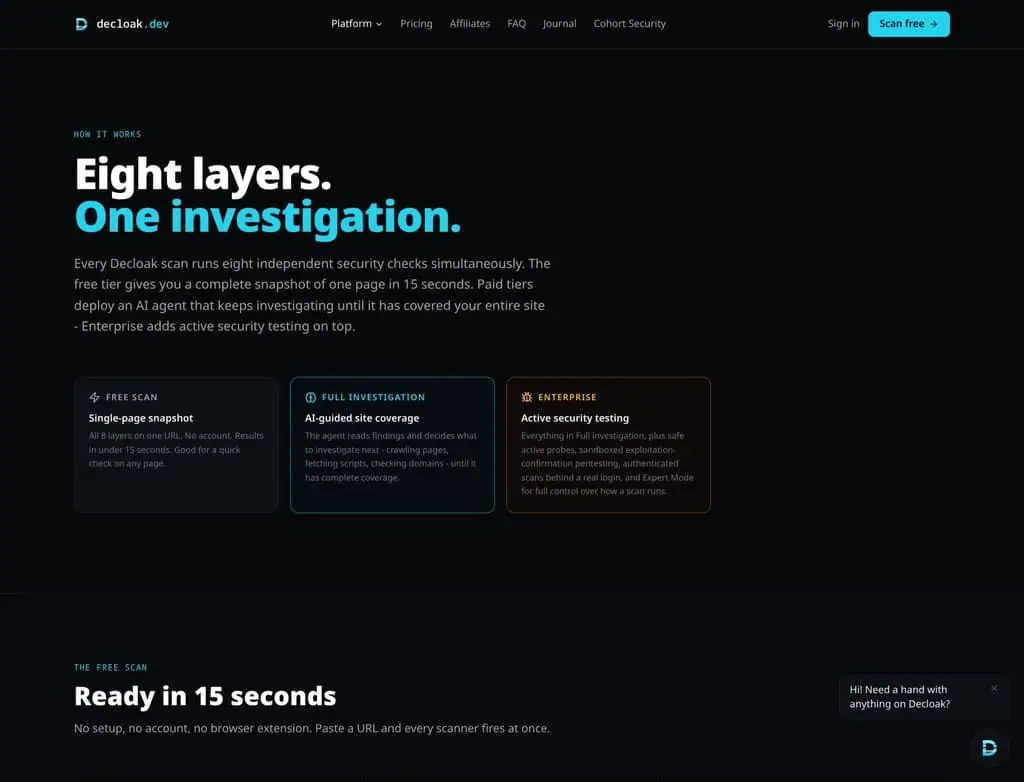Click the FULL INVESTIGATION card label
The height and width of the screenshot is (782, 1024).
pos(373,397)
